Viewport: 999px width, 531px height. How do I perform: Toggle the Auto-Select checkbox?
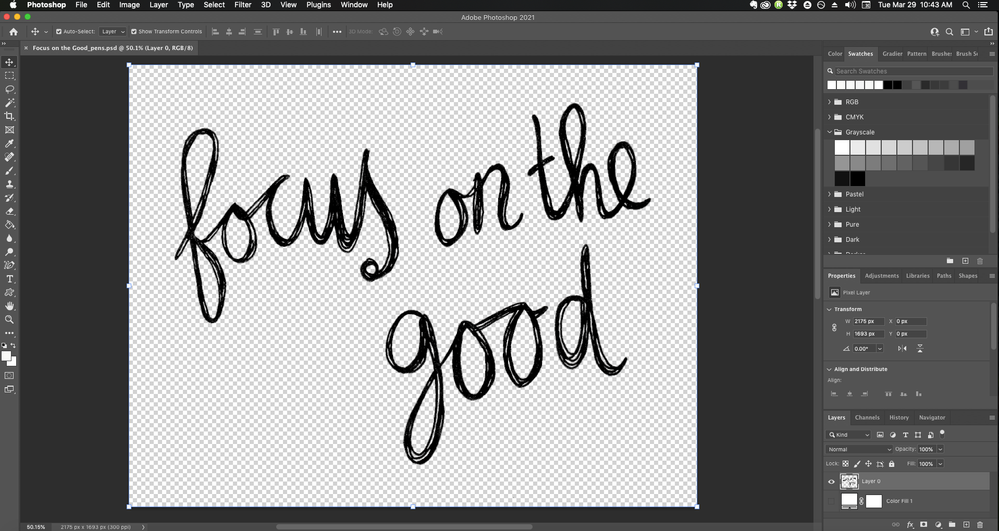tap(59, 31)
